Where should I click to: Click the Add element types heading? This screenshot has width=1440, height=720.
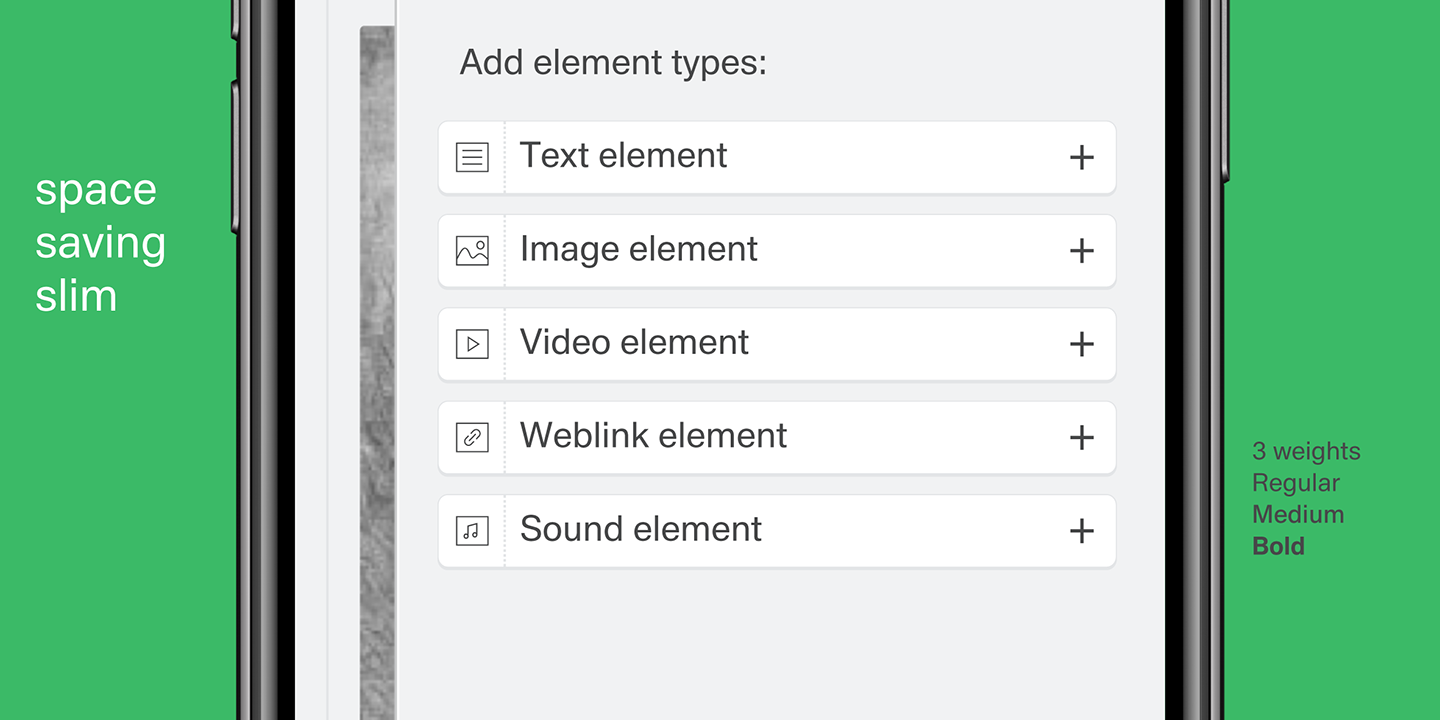pos(613,63)
